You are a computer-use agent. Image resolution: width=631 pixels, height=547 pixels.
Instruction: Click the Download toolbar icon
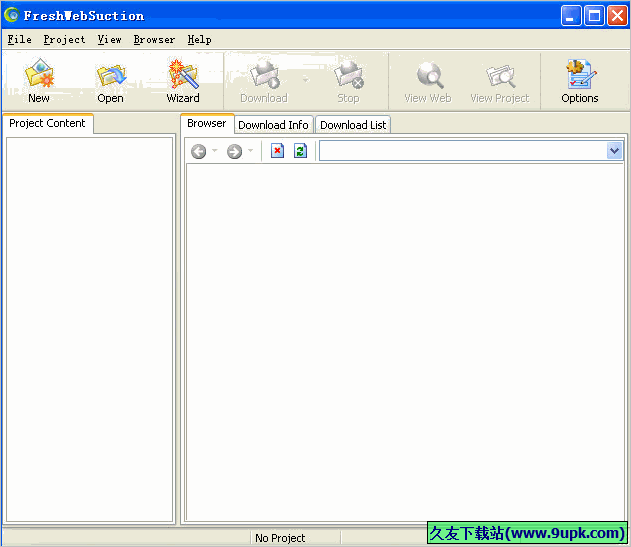264,74
